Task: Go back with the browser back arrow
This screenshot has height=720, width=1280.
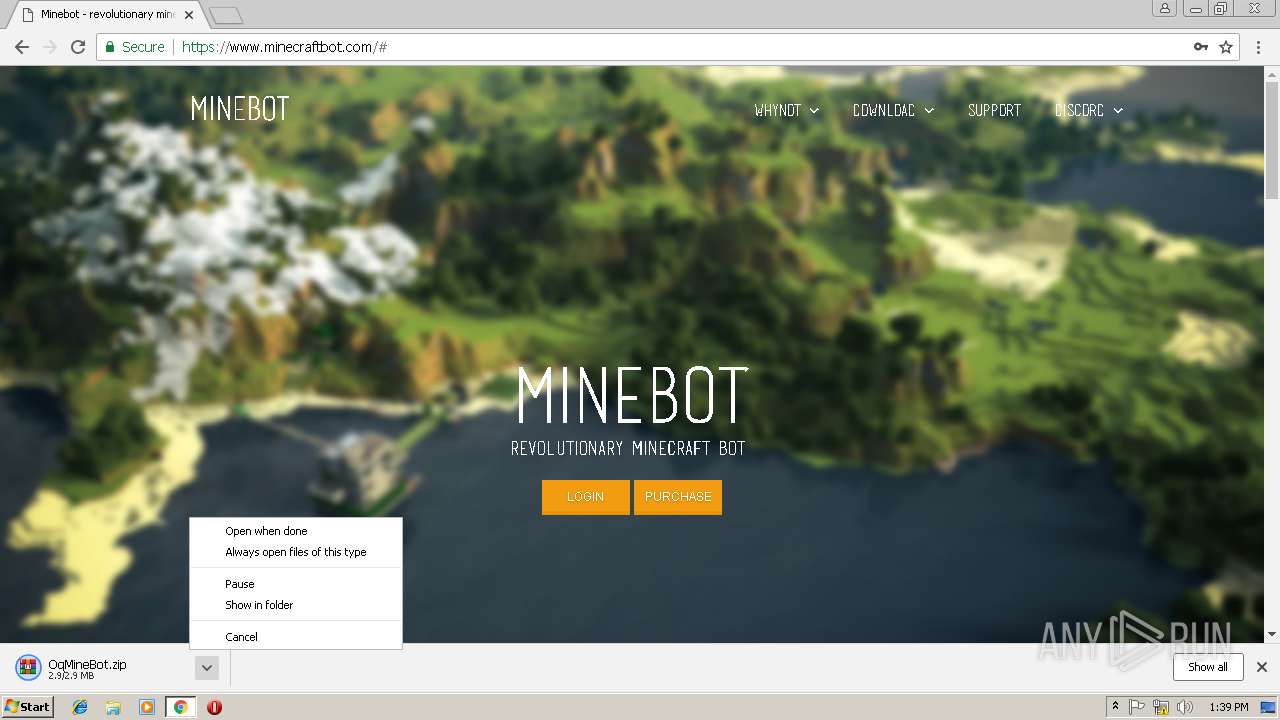Action: 22,47
